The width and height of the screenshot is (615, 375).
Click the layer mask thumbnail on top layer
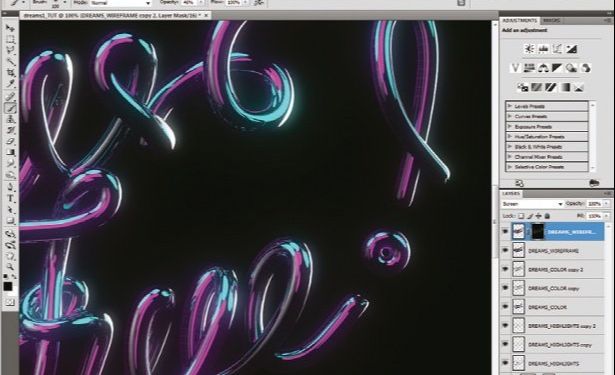(x=537, y=231)
